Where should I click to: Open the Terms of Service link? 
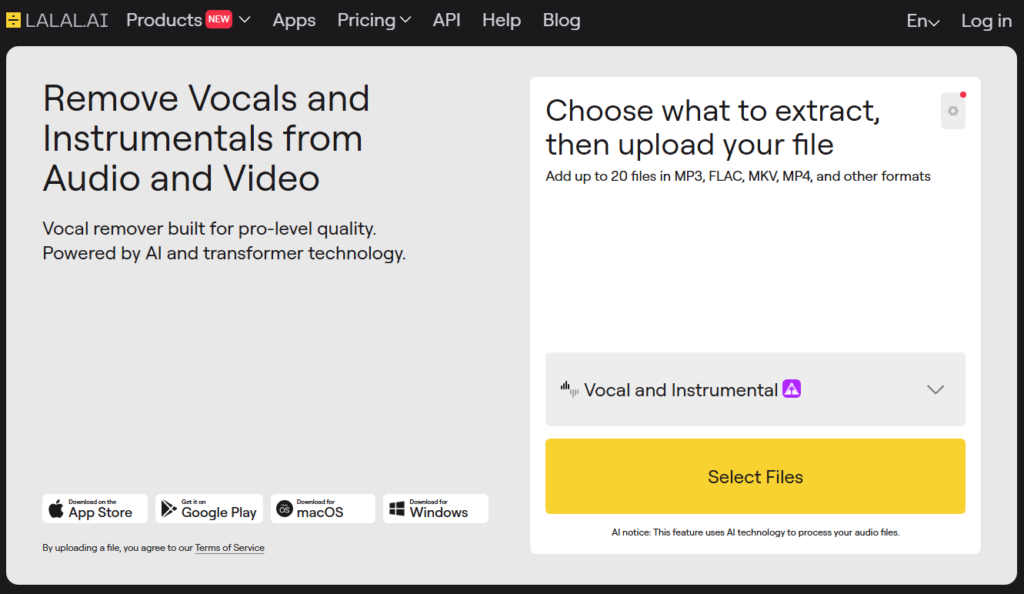tap(229, 548)
